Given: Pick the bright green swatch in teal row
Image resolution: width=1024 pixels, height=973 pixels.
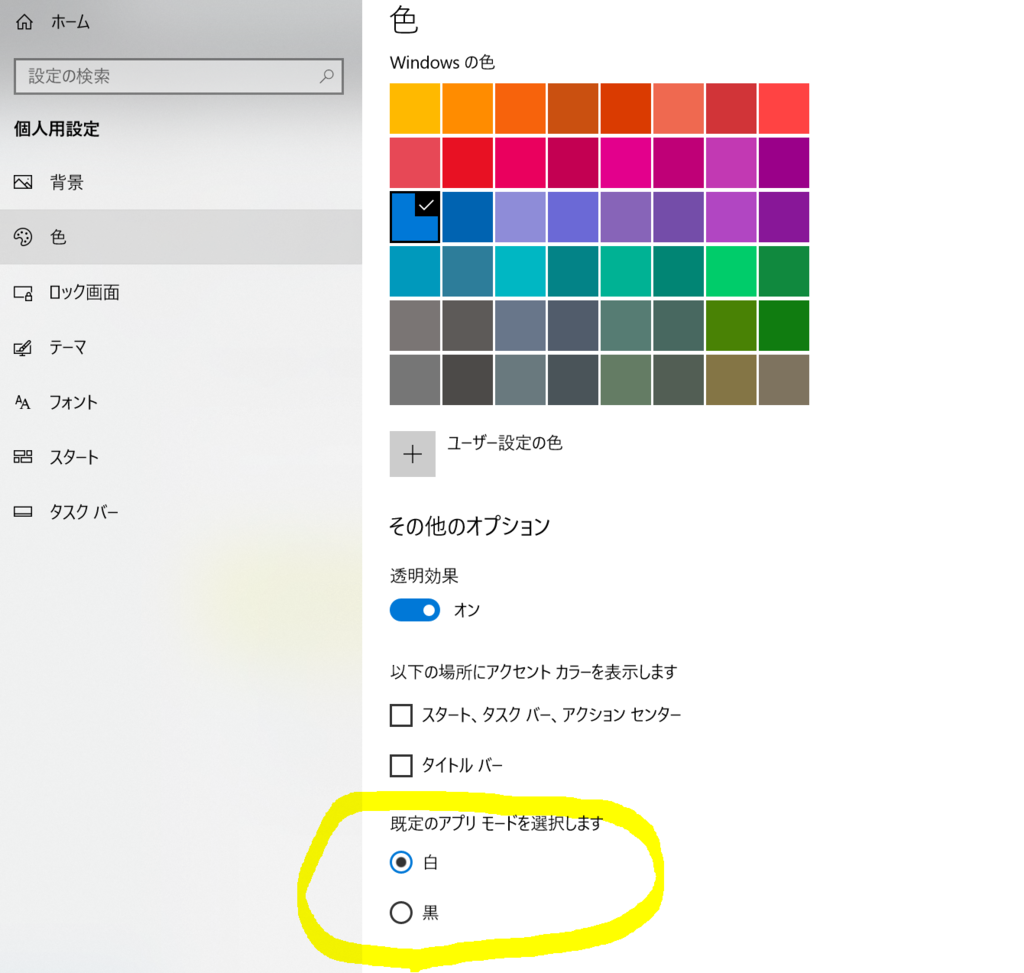Looking at the screenshot, I should coord(731,271).
